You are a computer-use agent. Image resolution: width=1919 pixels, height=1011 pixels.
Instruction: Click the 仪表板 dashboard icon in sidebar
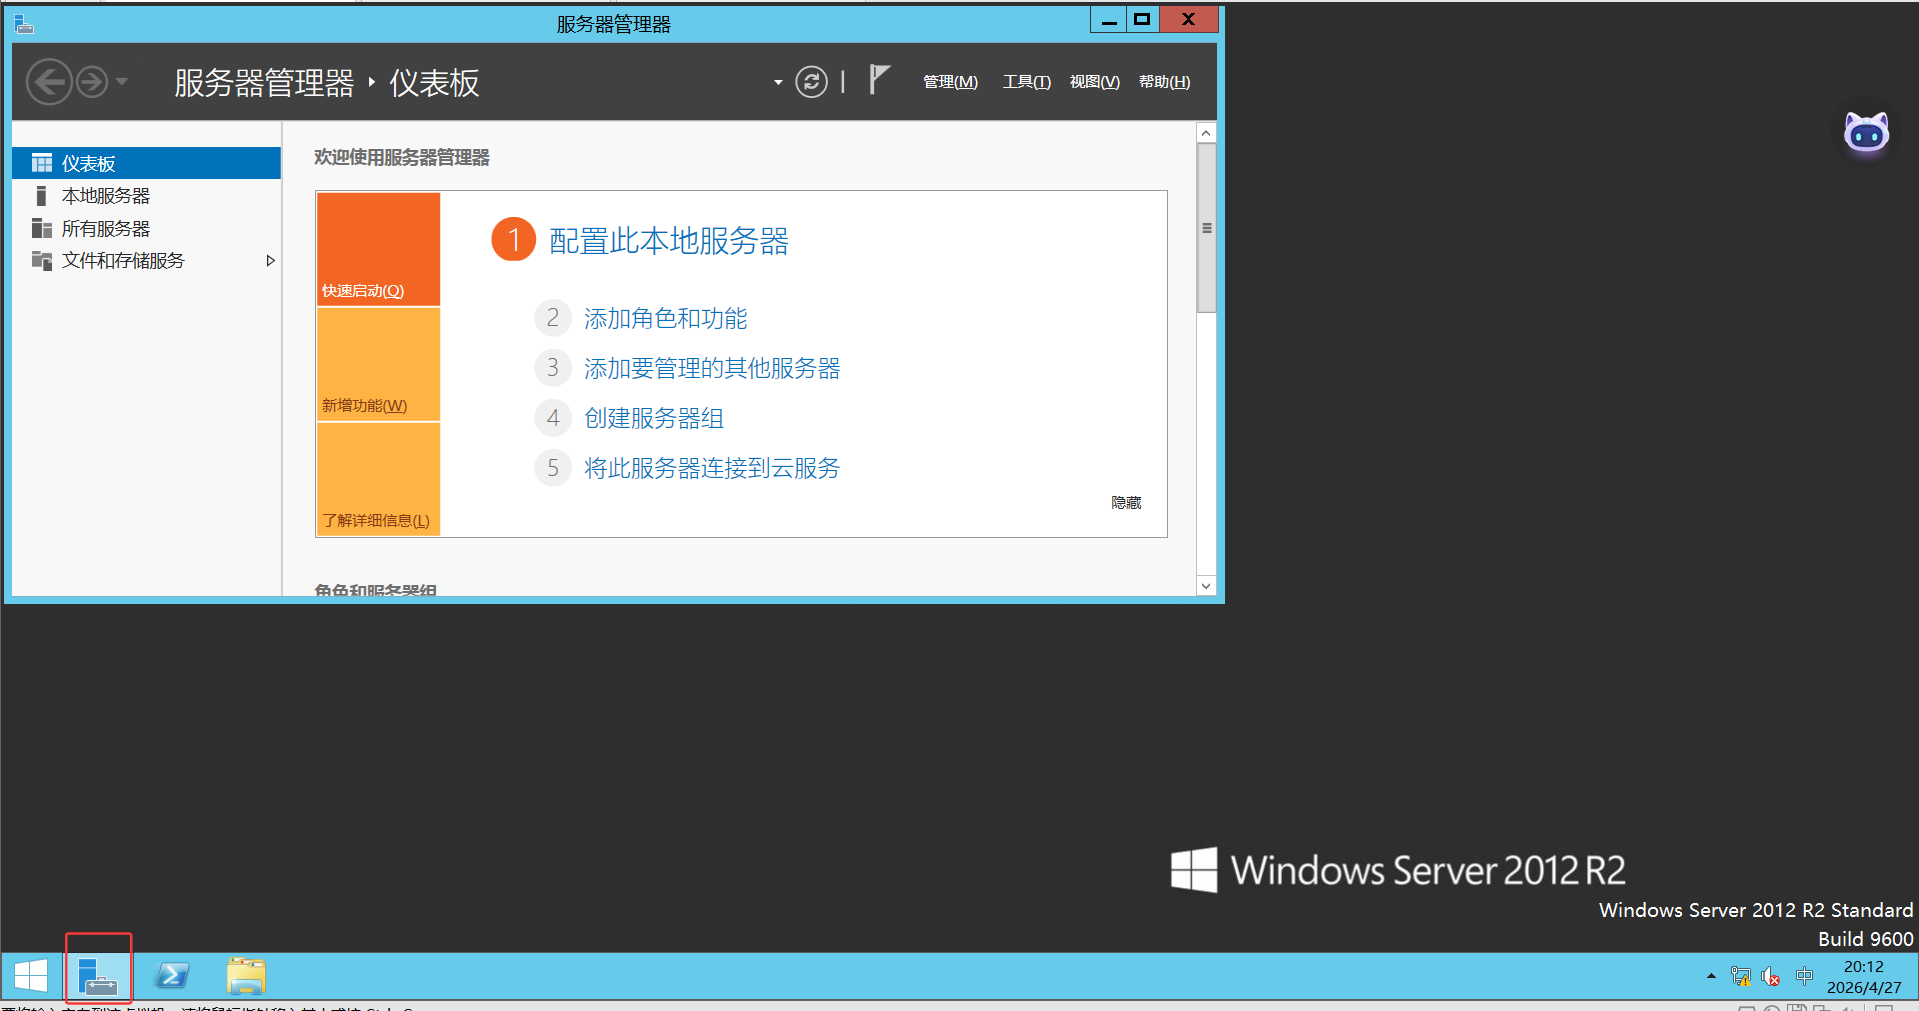(41, 163)
